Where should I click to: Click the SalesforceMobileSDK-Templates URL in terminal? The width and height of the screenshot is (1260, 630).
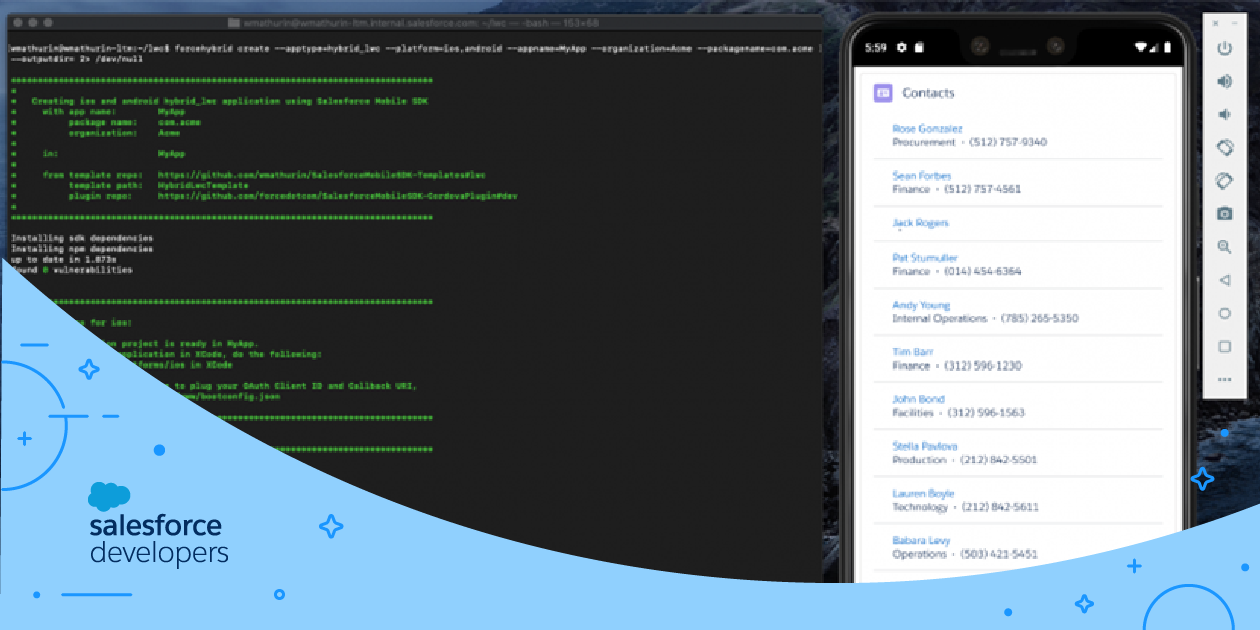tap(322, 175)
